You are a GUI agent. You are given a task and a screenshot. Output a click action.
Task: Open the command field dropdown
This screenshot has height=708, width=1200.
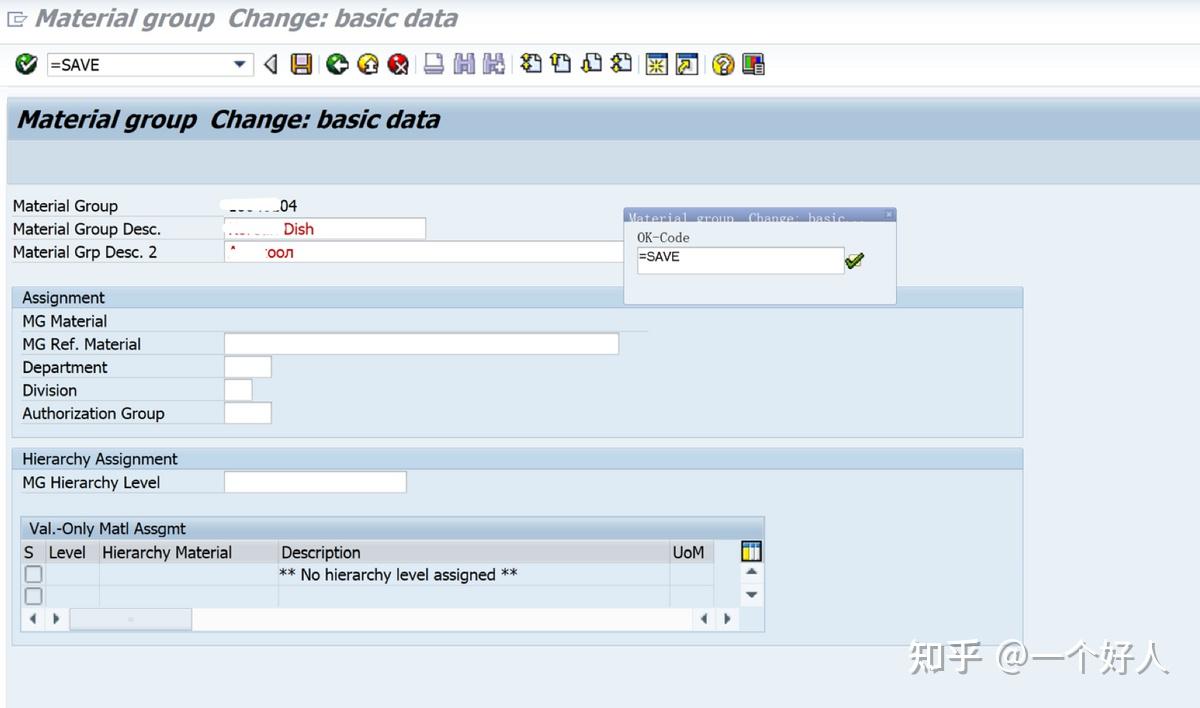coord(241,64)
